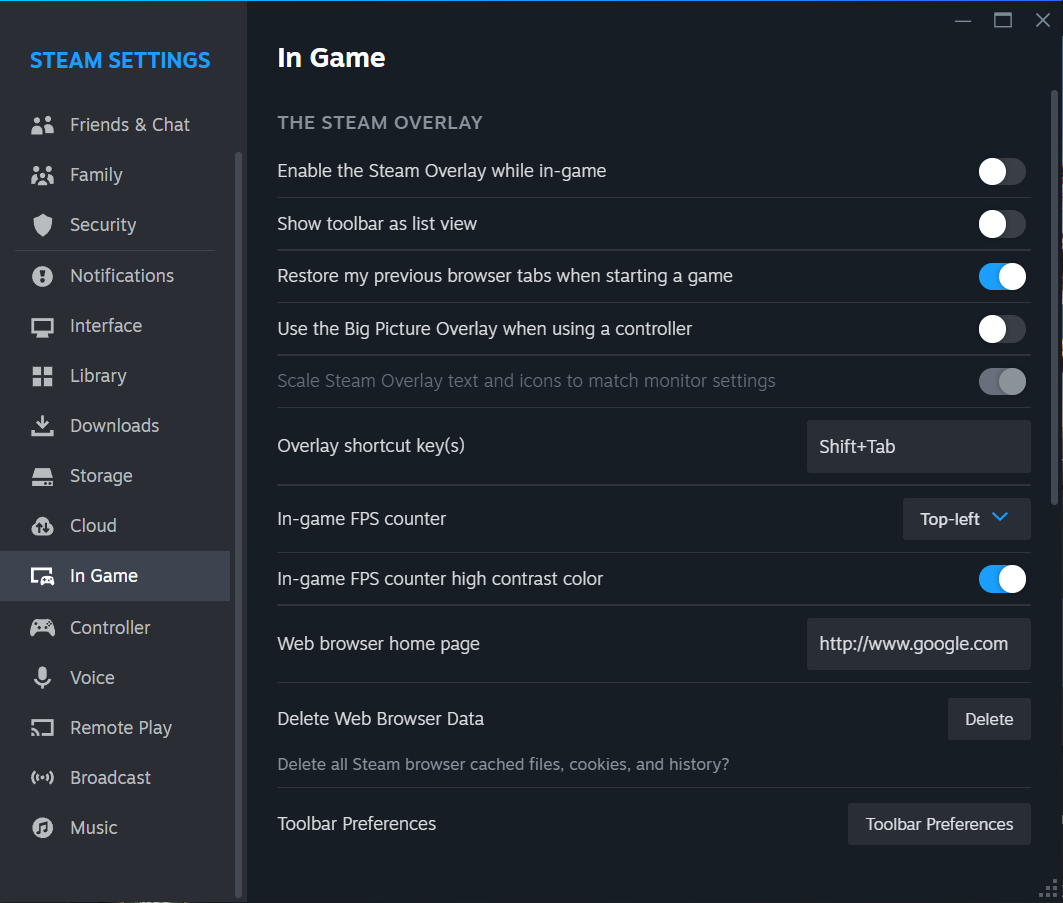The width and height of the screenshot is (1063, 903).
Task: Click the In Game page title
Action: pos(331,58)
